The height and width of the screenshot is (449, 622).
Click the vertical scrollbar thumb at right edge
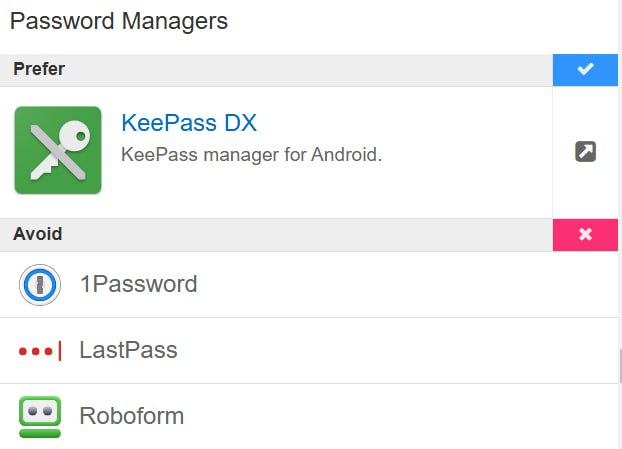point(620,366)
